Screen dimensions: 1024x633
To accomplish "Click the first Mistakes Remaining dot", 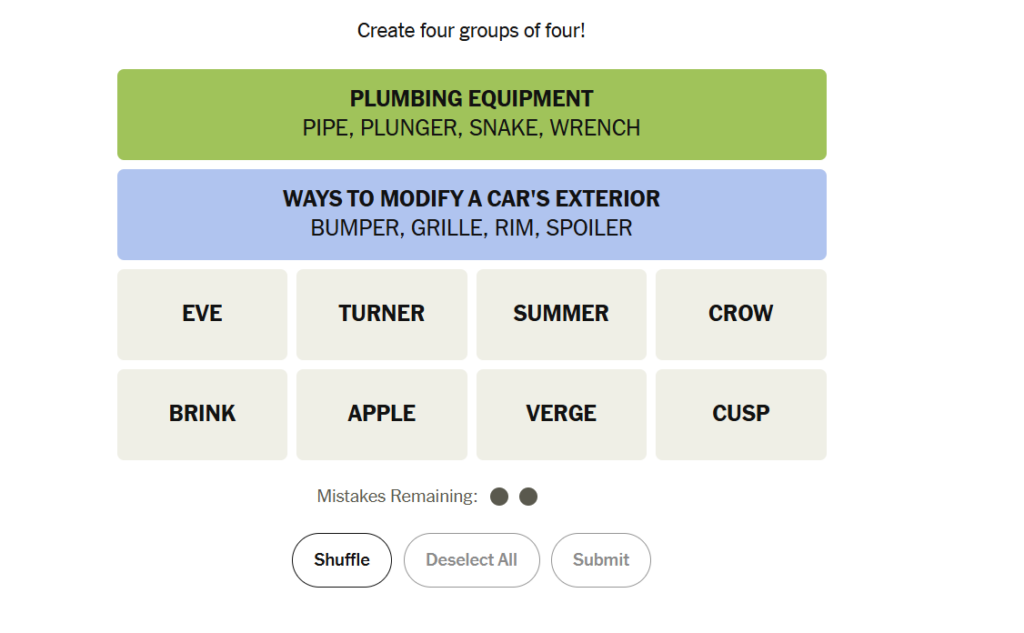I will coord(499,496).
